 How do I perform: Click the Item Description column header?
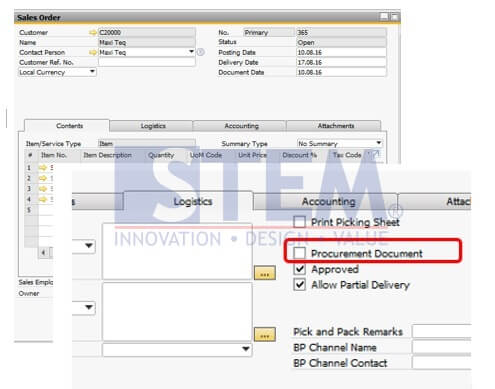click(107, 155)
